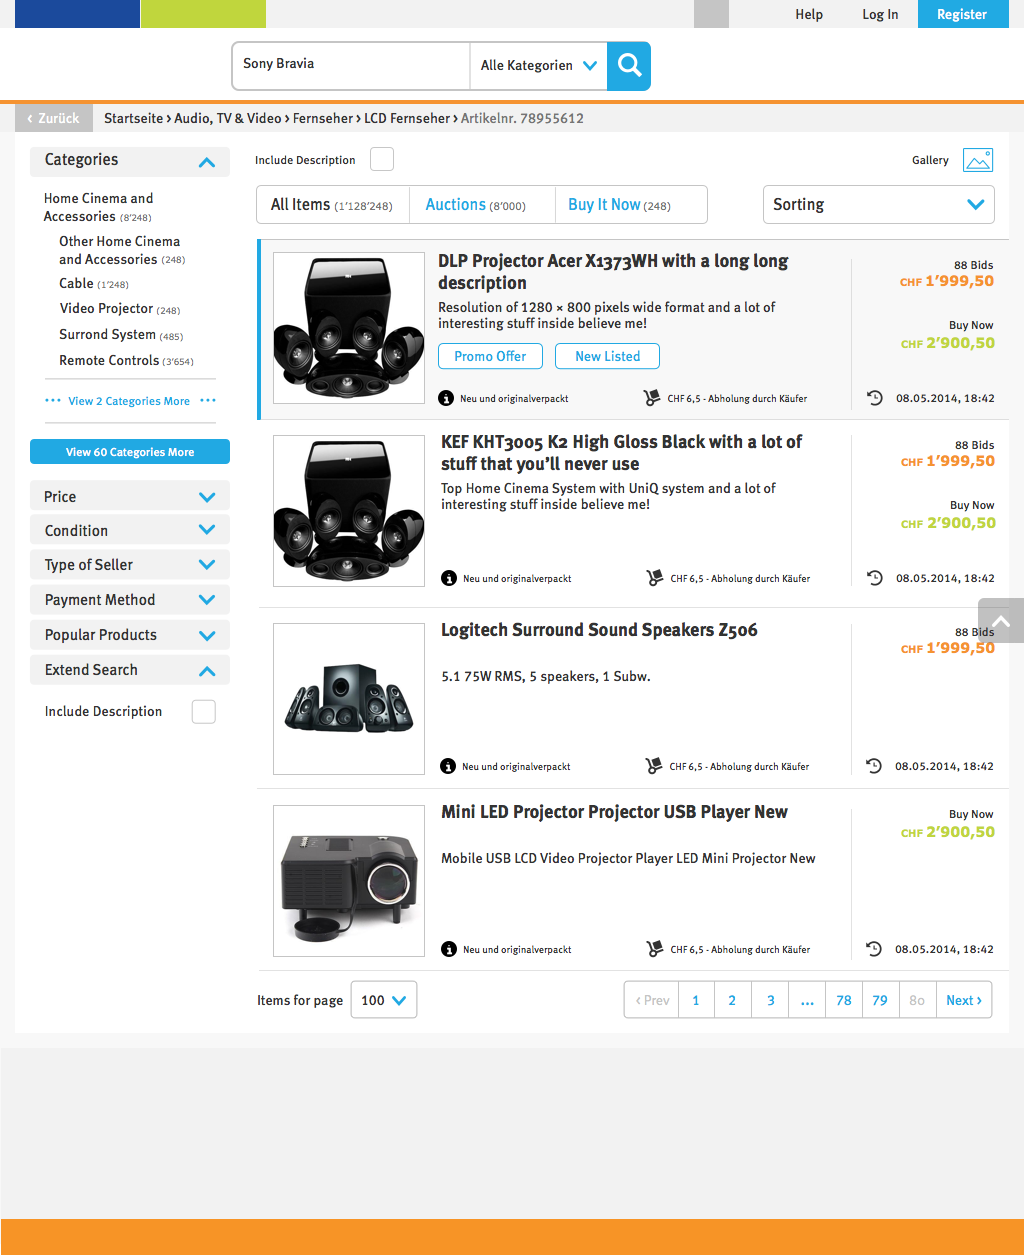Open KEF KHT3005 K2 listing title

tap(621, 453)
